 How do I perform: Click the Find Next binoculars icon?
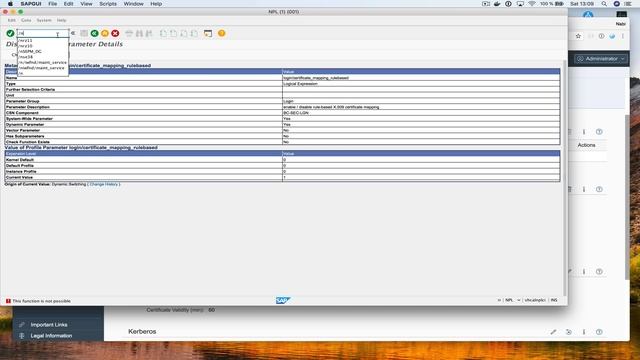(x=149, y=33)
